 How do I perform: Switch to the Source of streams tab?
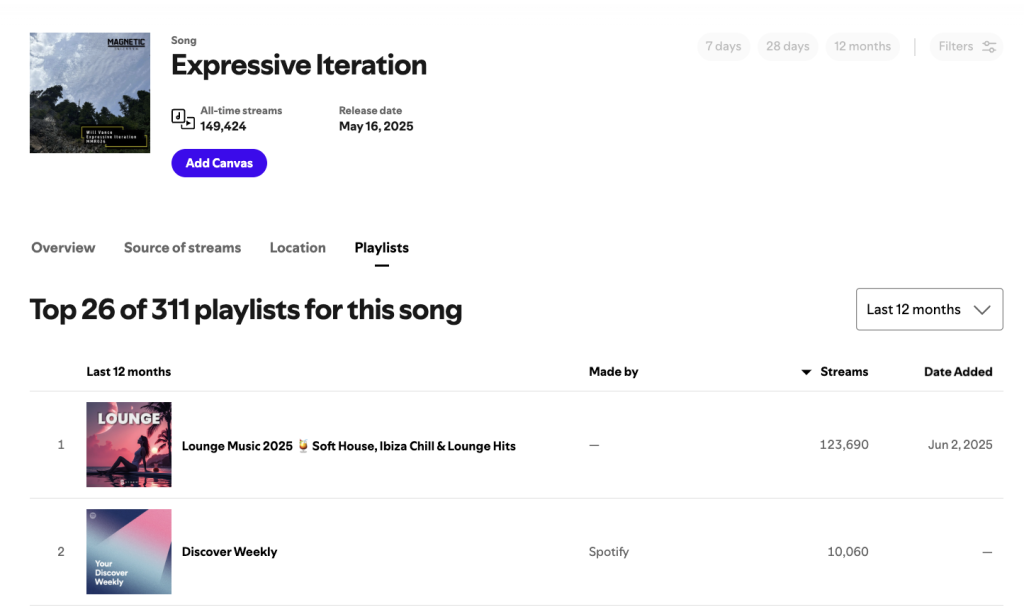182,248
